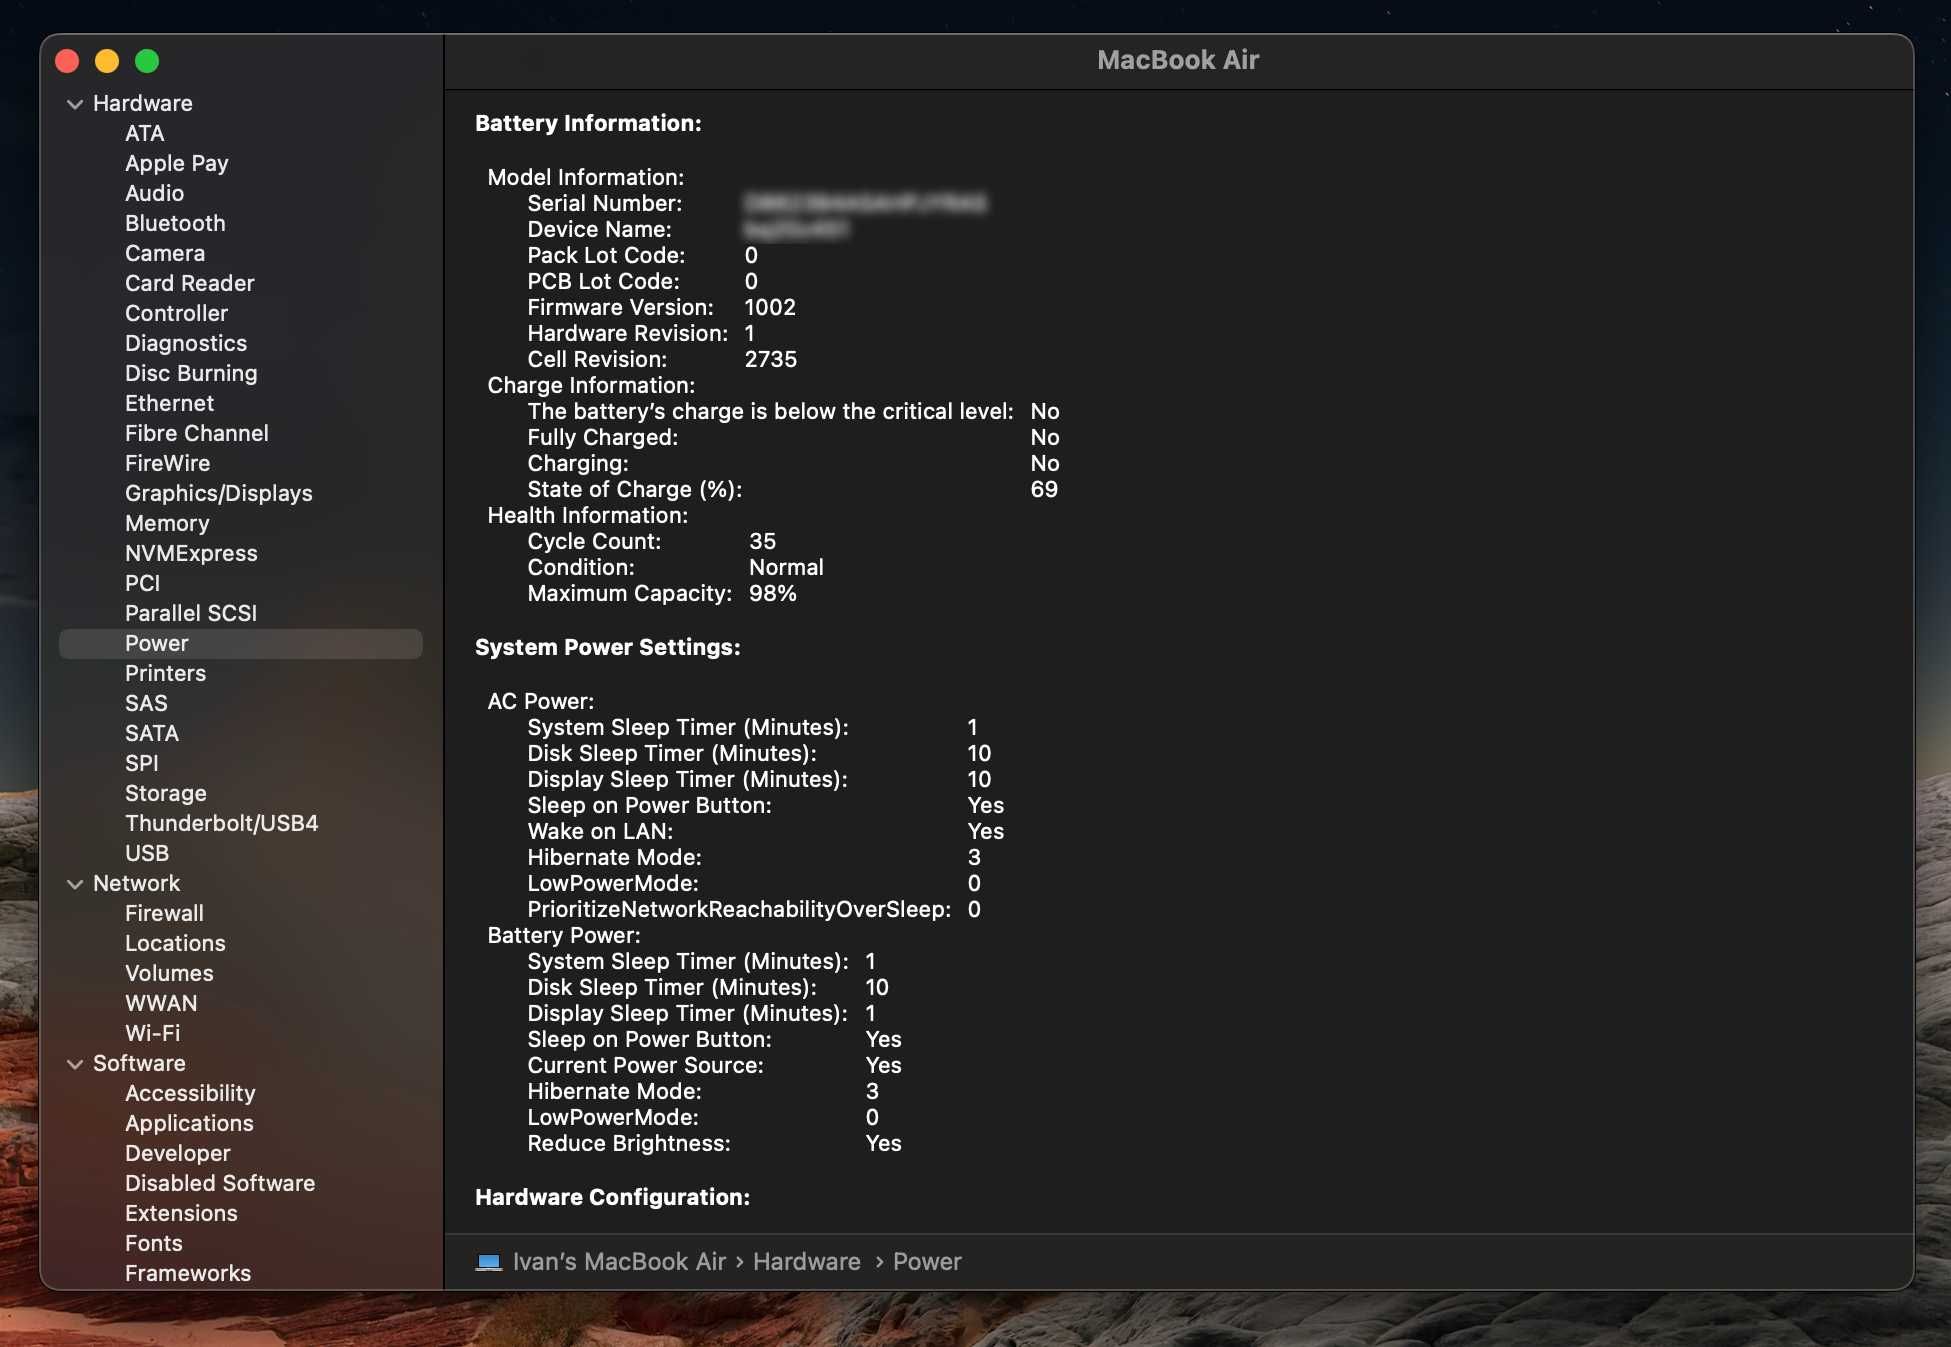Select the blurred Serial Number value
The height and width of the screenshot is (1347, 1951).
click(865, 203)
